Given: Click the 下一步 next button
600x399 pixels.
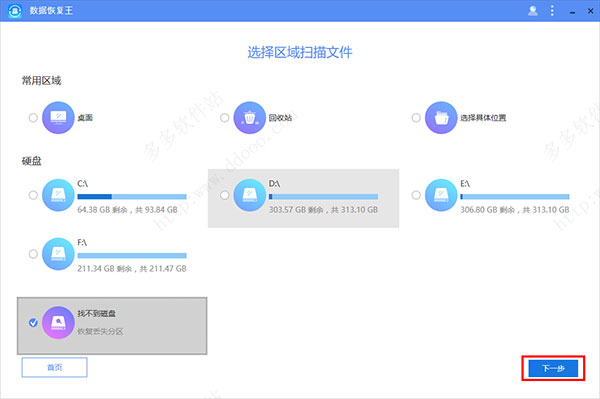Looking at the screenshot, I should click(553, 368).
